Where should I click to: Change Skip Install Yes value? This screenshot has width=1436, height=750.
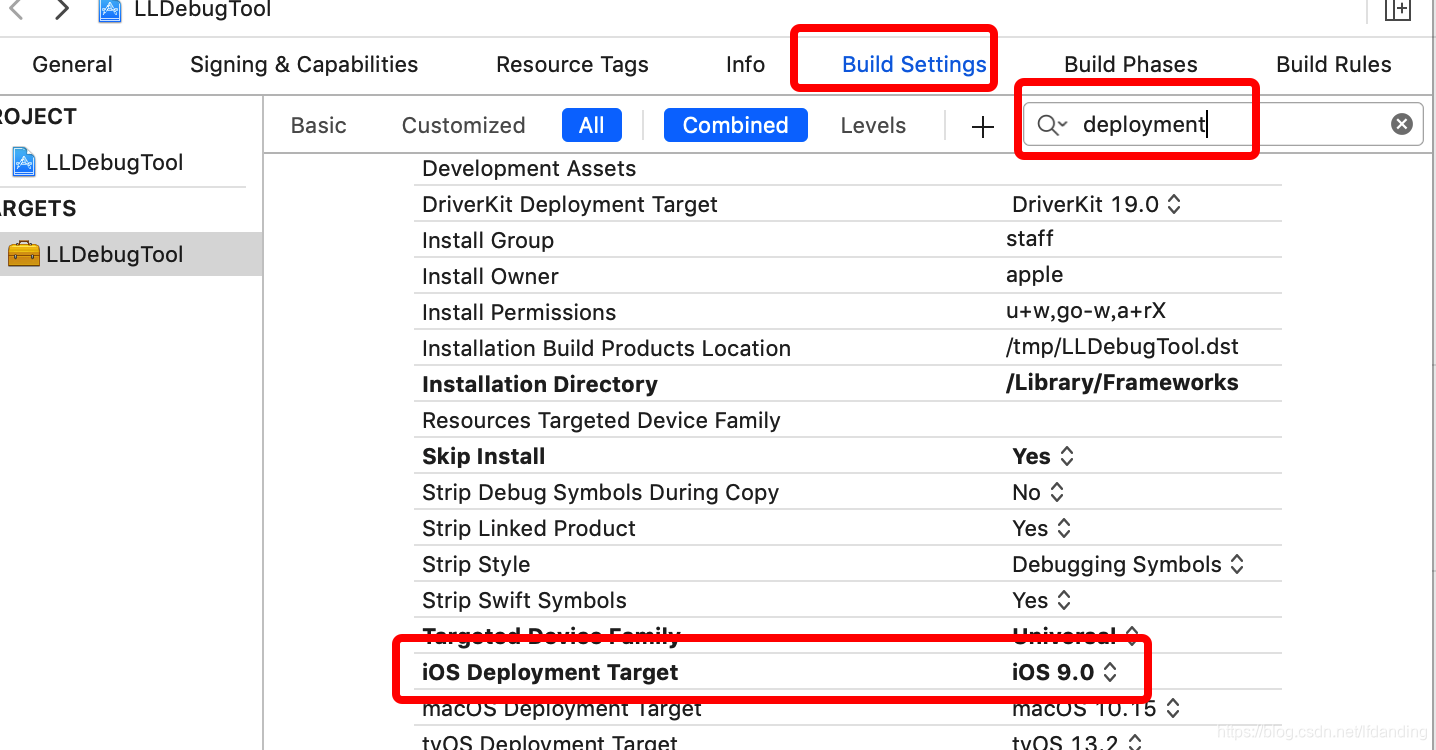(1043, 456)
